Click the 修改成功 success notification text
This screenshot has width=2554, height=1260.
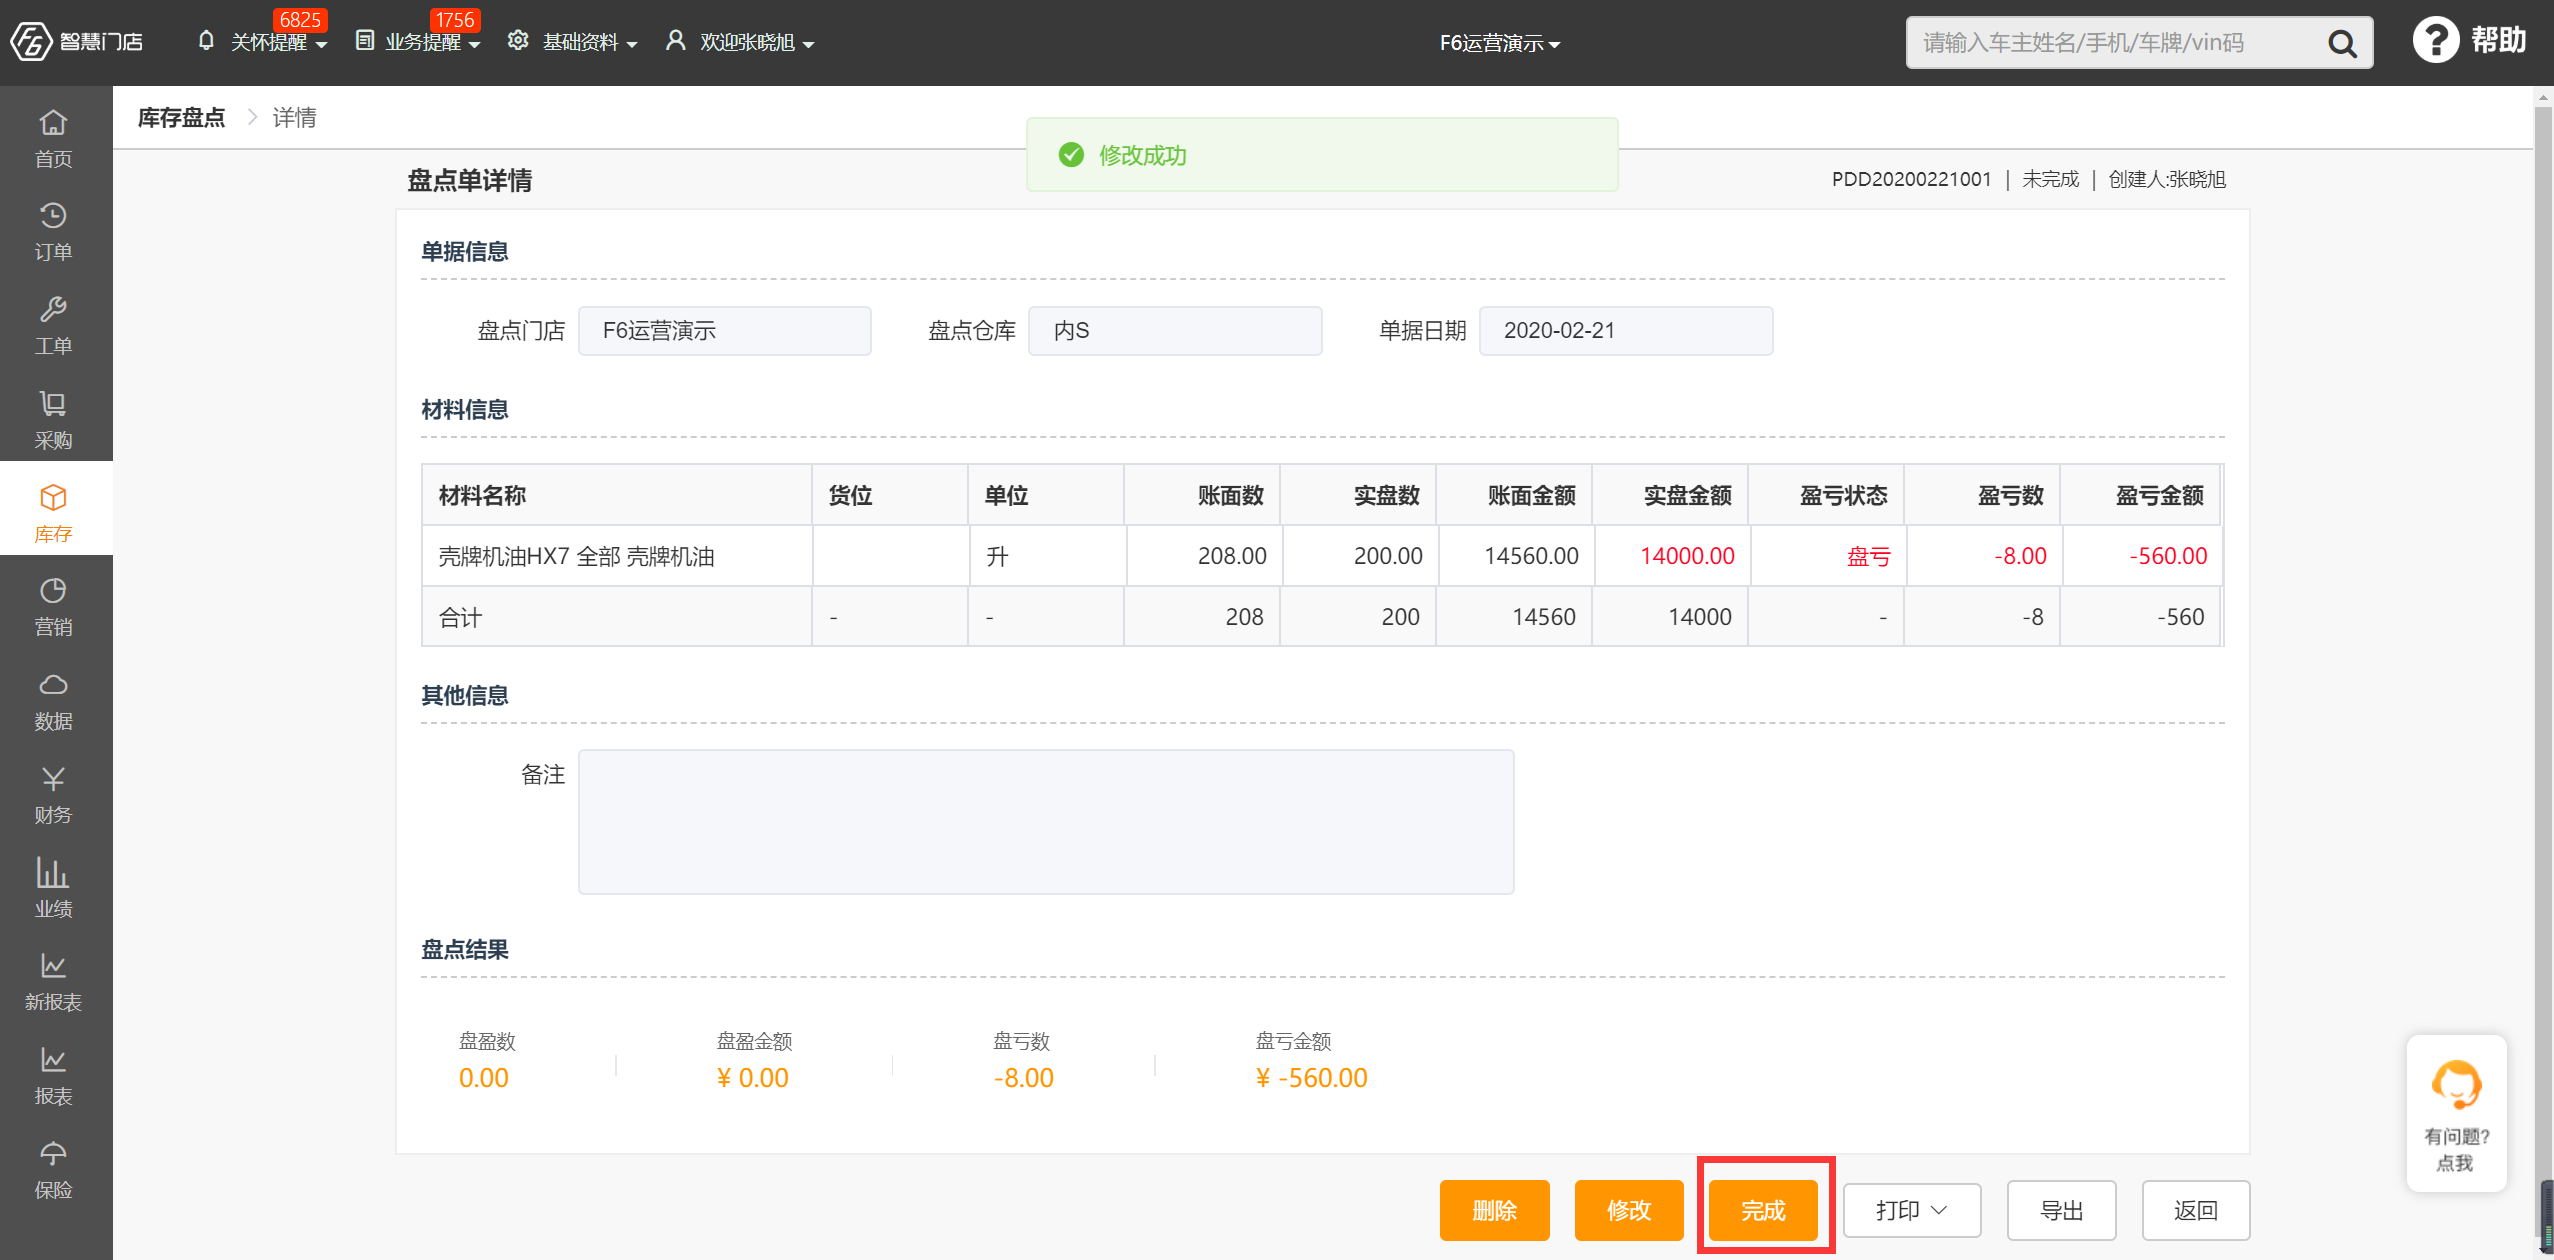(1142, 155)
